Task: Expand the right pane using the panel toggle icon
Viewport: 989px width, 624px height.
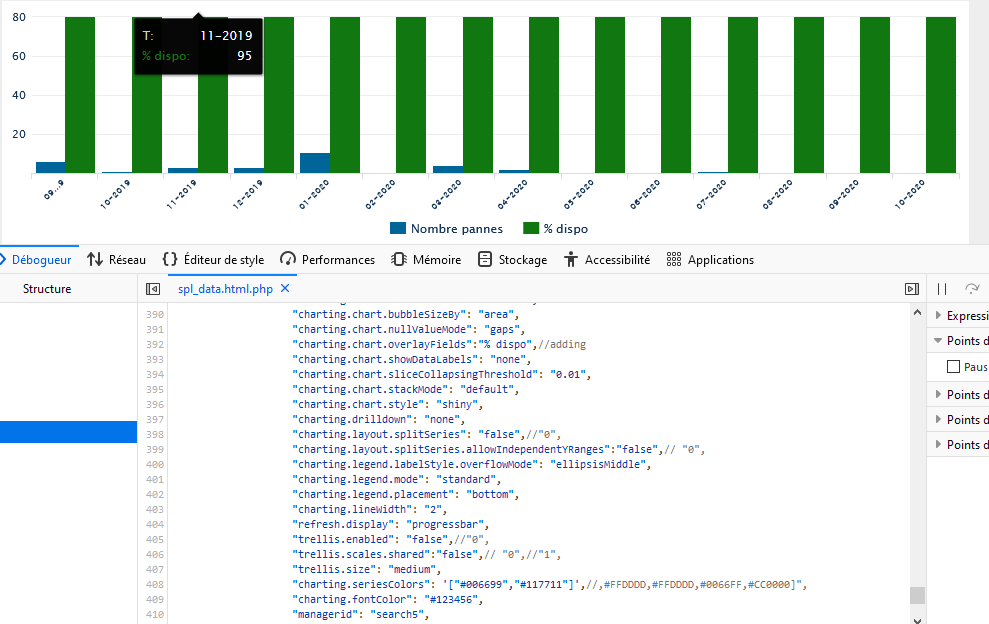Action: coord(911,288)
